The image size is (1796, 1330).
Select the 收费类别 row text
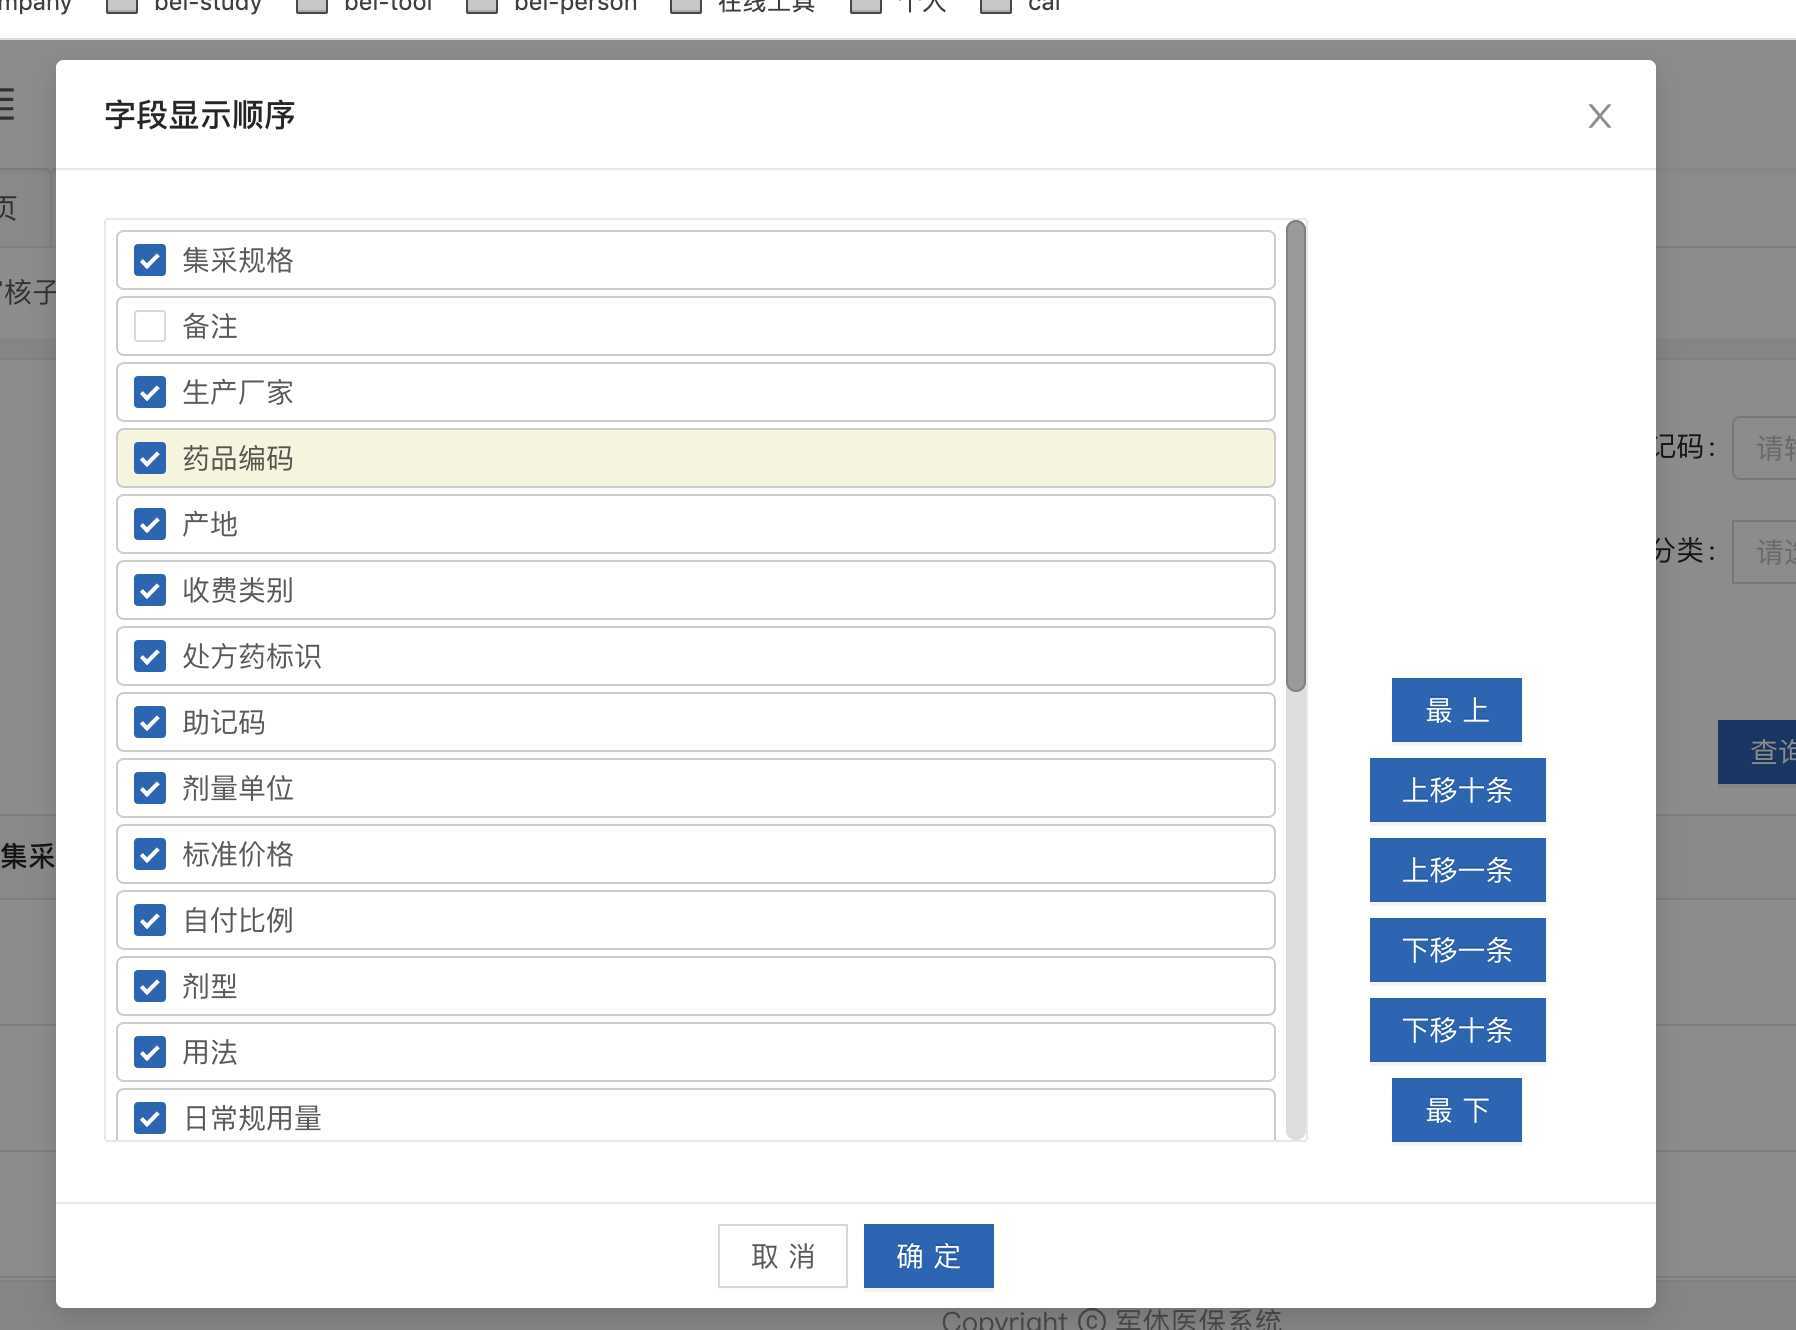pyautogui.click(x=238, y=590)
